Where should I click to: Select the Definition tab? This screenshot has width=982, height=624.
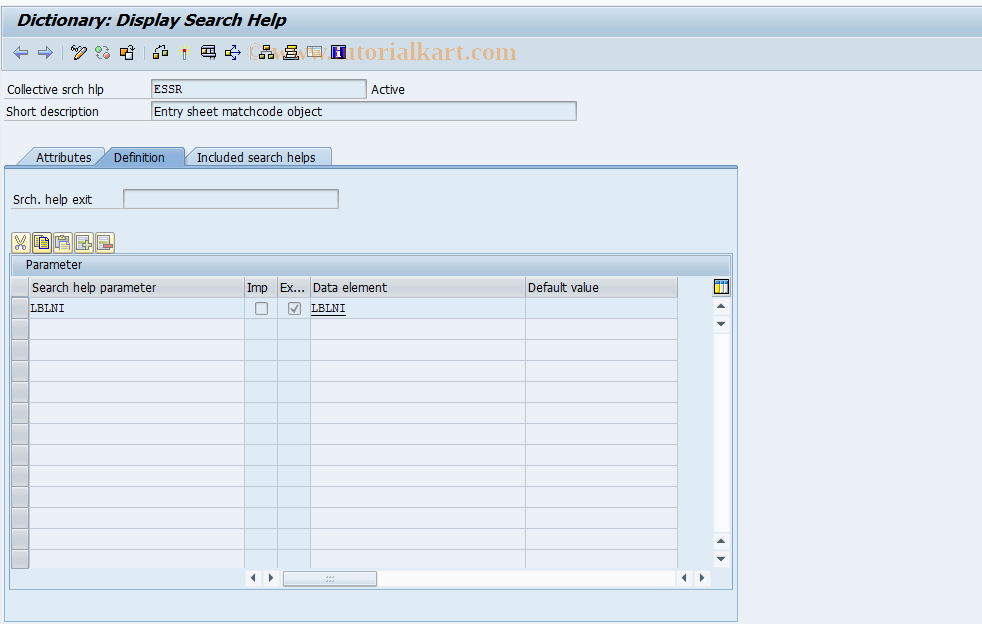(x=139, y=157)
